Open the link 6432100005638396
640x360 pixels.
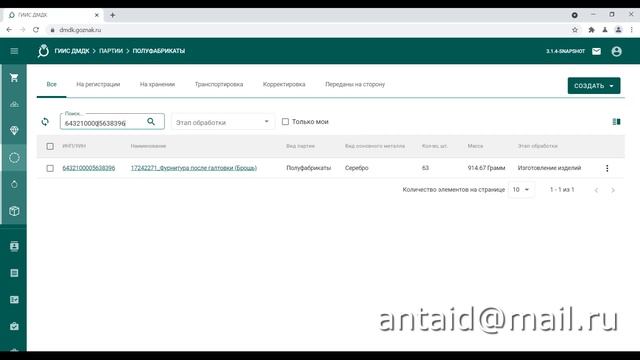[89, 168]
